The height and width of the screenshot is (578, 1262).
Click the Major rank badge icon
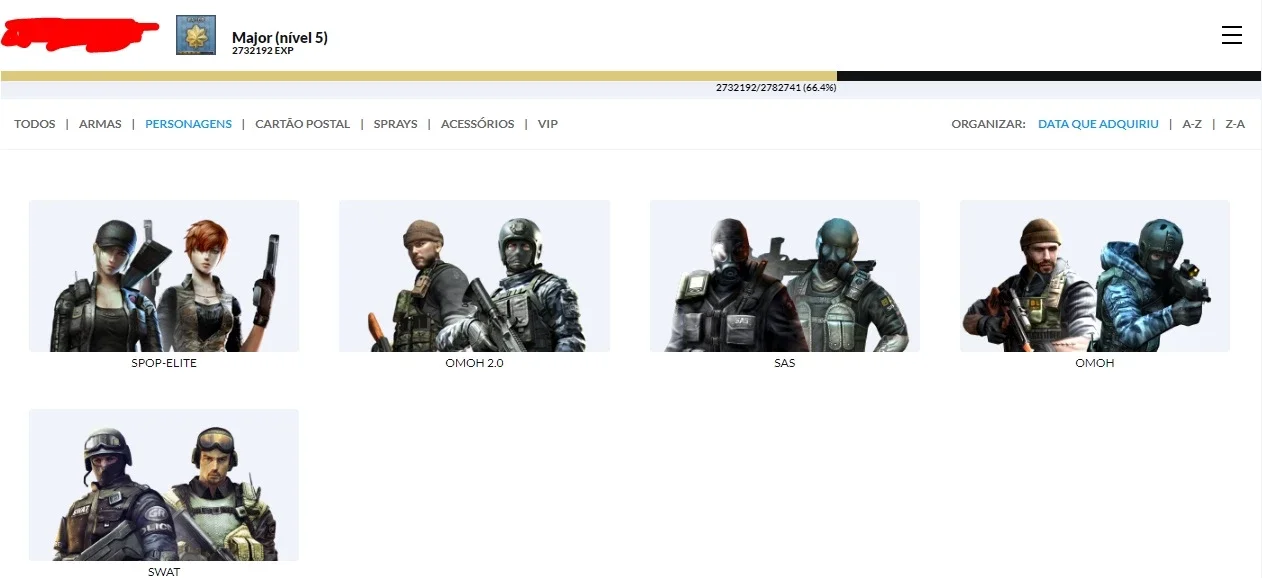tap(196, 35)
